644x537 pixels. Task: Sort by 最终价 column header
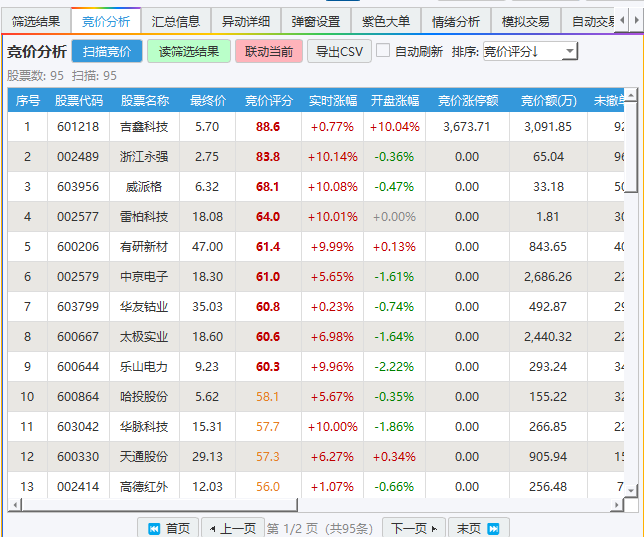(207, 101)
